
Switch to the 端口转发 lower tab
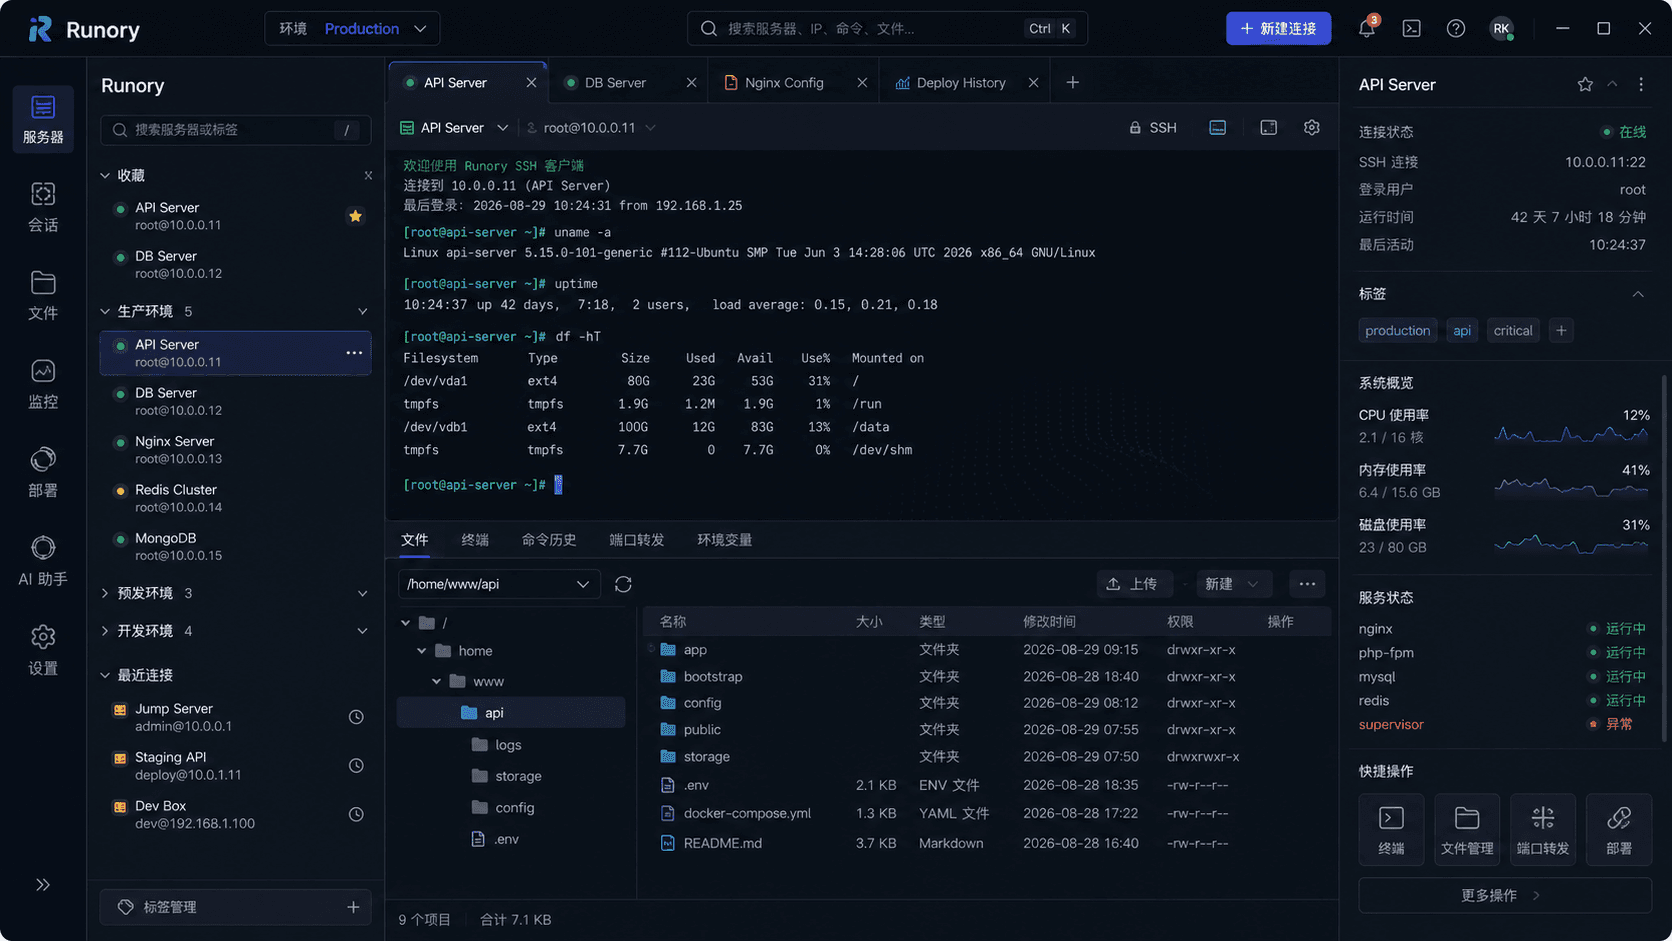pos(637,540)
